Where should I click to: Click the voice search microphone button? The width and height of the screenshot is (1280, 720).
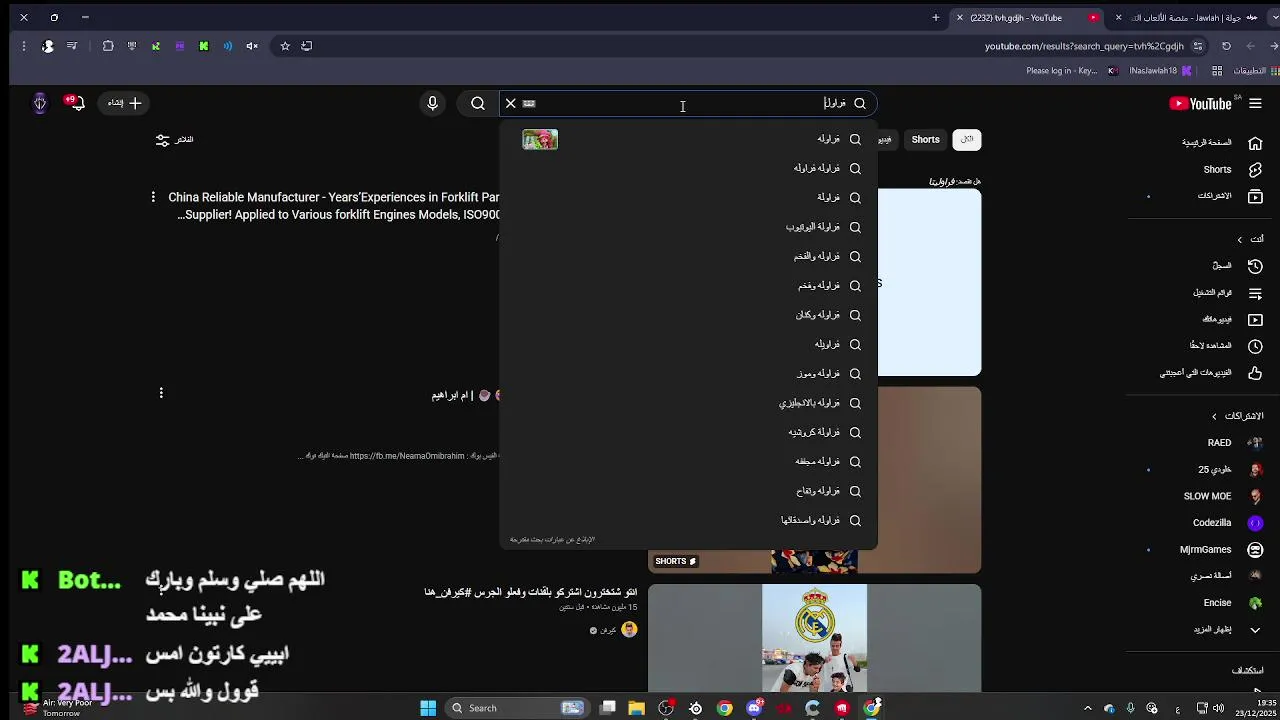(432, 103)
